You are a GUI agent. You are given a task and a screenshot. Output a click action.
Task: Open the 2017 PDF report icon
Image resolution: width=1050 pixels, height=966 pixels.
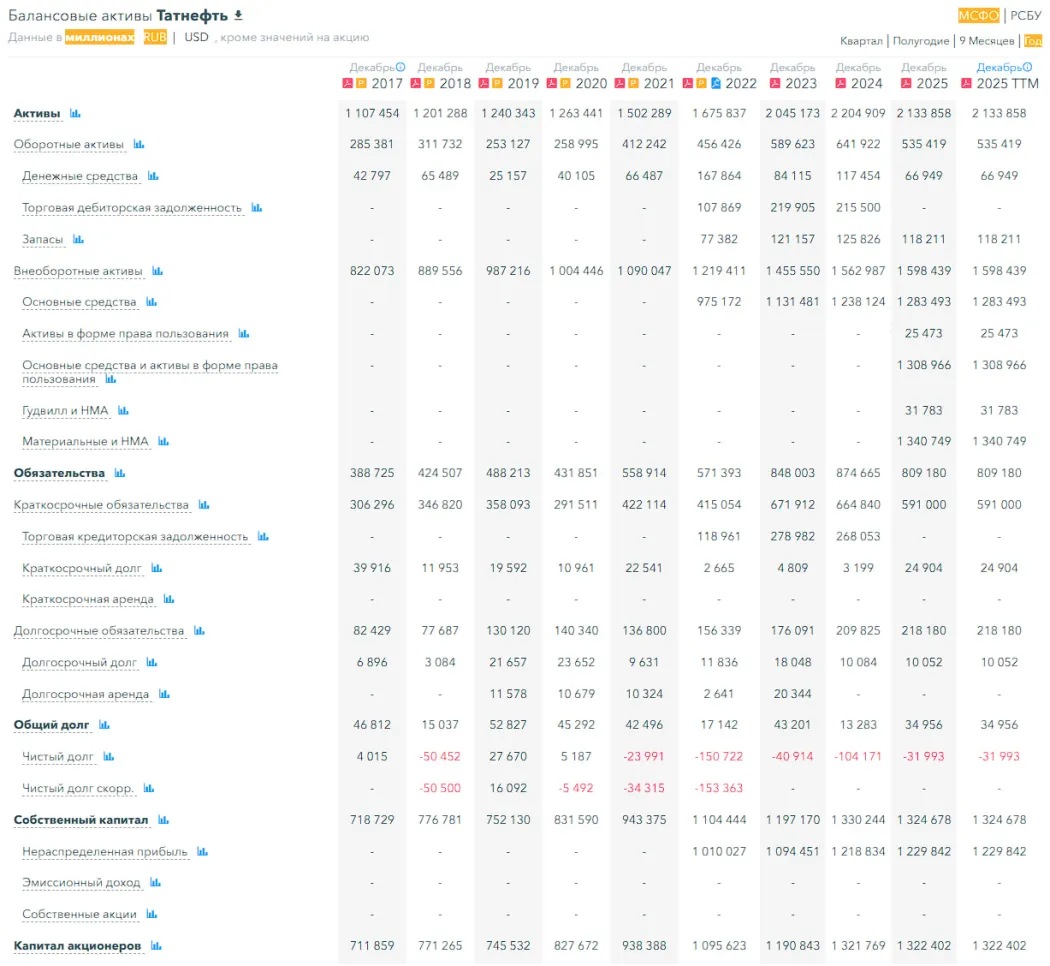tap(348, 84)
